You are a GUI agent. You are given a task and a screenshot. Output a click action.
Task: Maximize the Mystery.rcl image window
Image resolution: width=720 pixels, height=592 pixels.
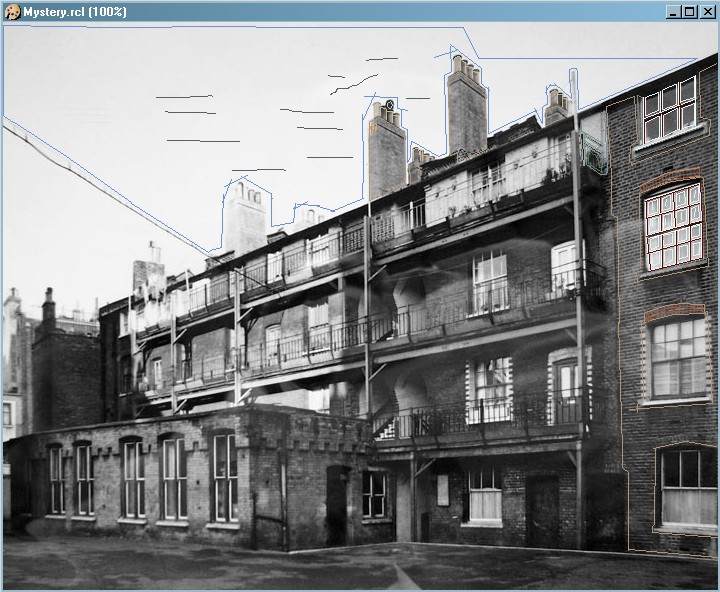(x=689, y=12)
